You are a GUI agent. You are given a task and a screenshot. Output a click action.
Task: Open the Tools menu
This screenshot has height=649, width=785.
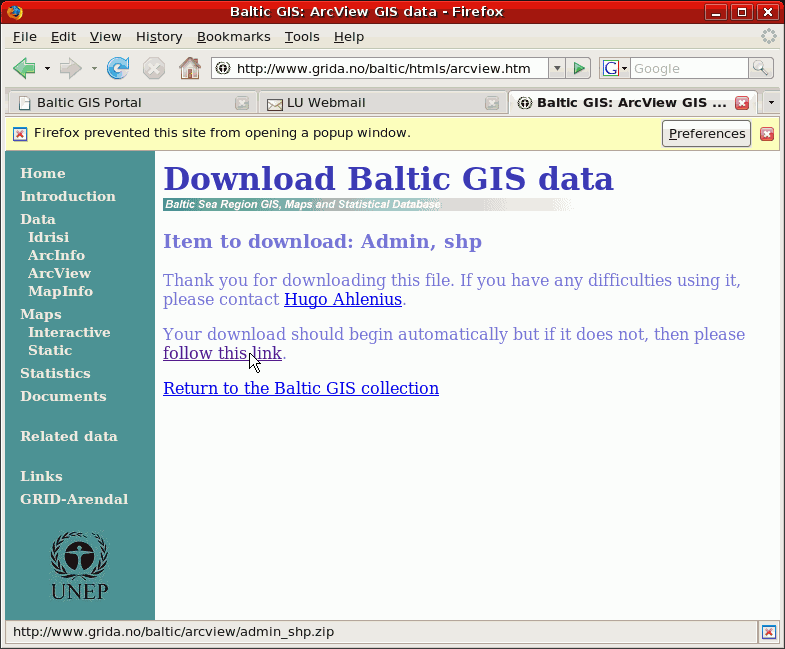tap(302, 37)
